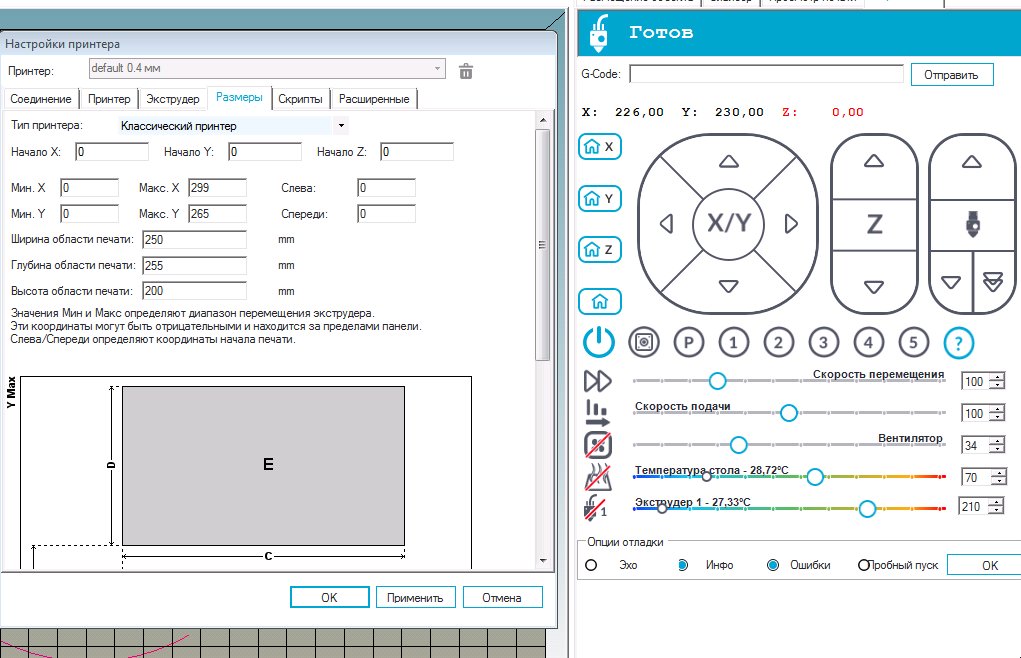Click Макс. X input field

pos(217,187)
